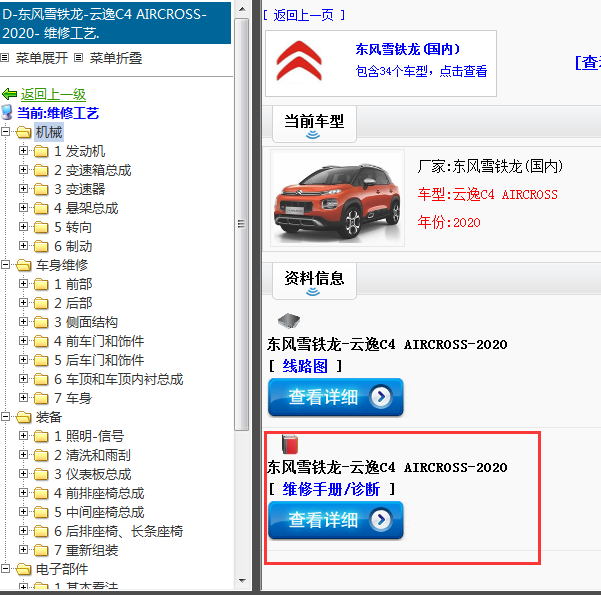Image resolution: width=601 pixels, height=595 pixels.
Task: Go back via 返回上一级 link
Action: click(x=53, y=94)
